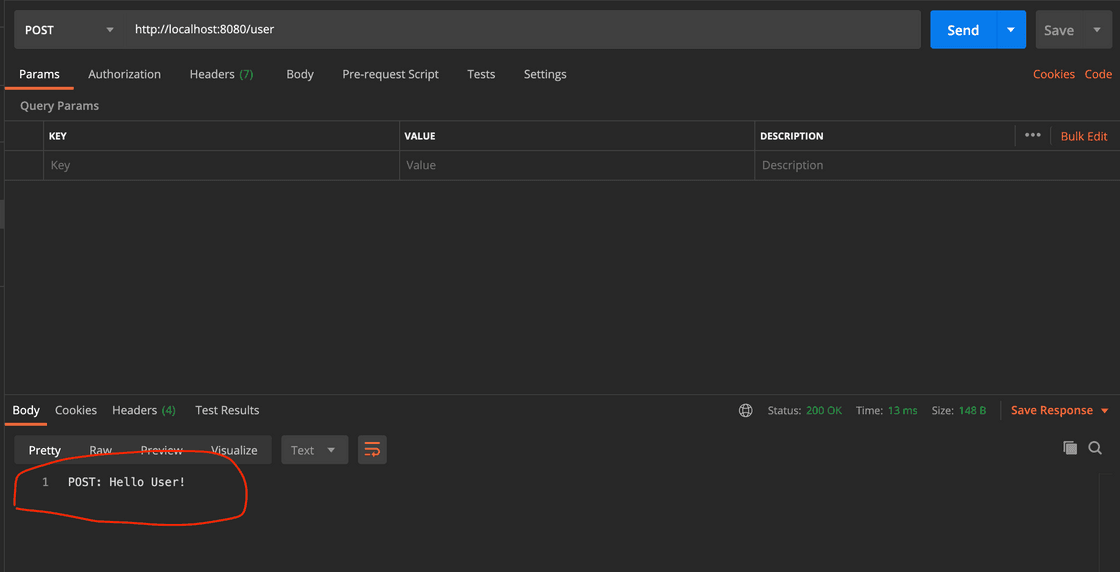Show the Visualize response view

234,450
